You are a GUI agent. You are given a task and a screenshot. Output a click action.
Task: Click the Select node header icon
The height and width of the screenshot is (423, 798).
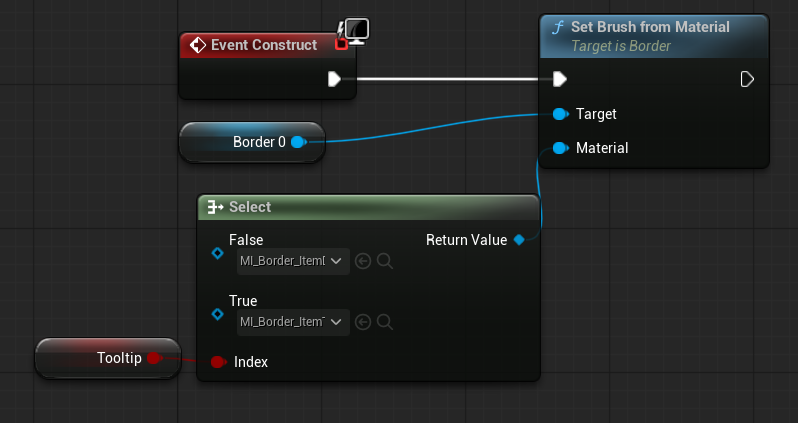click(x=215, y=207)
